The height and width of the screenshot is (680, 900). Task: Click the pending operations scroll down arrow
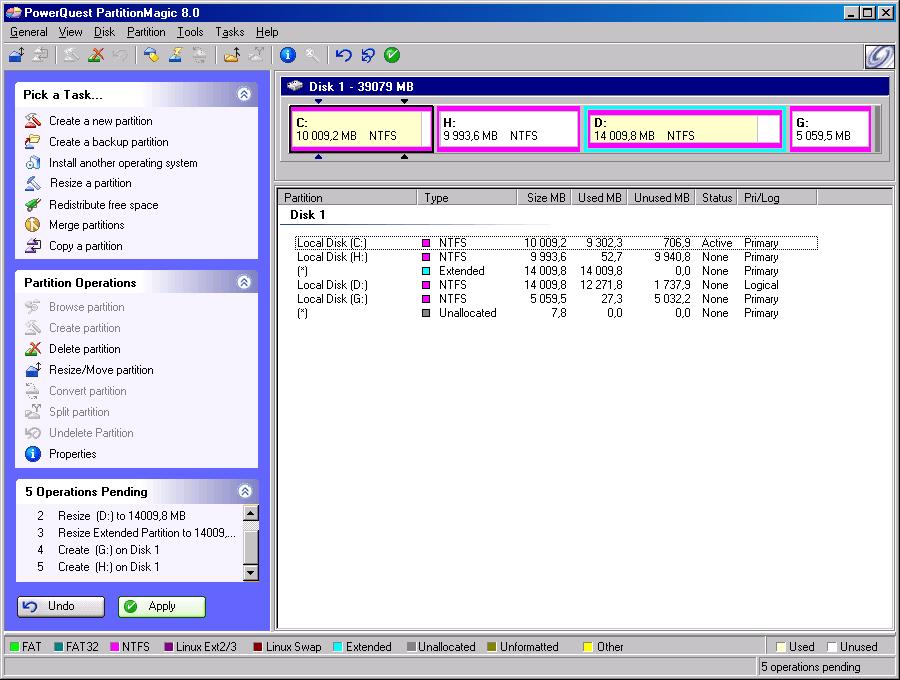tap(251, 573)
